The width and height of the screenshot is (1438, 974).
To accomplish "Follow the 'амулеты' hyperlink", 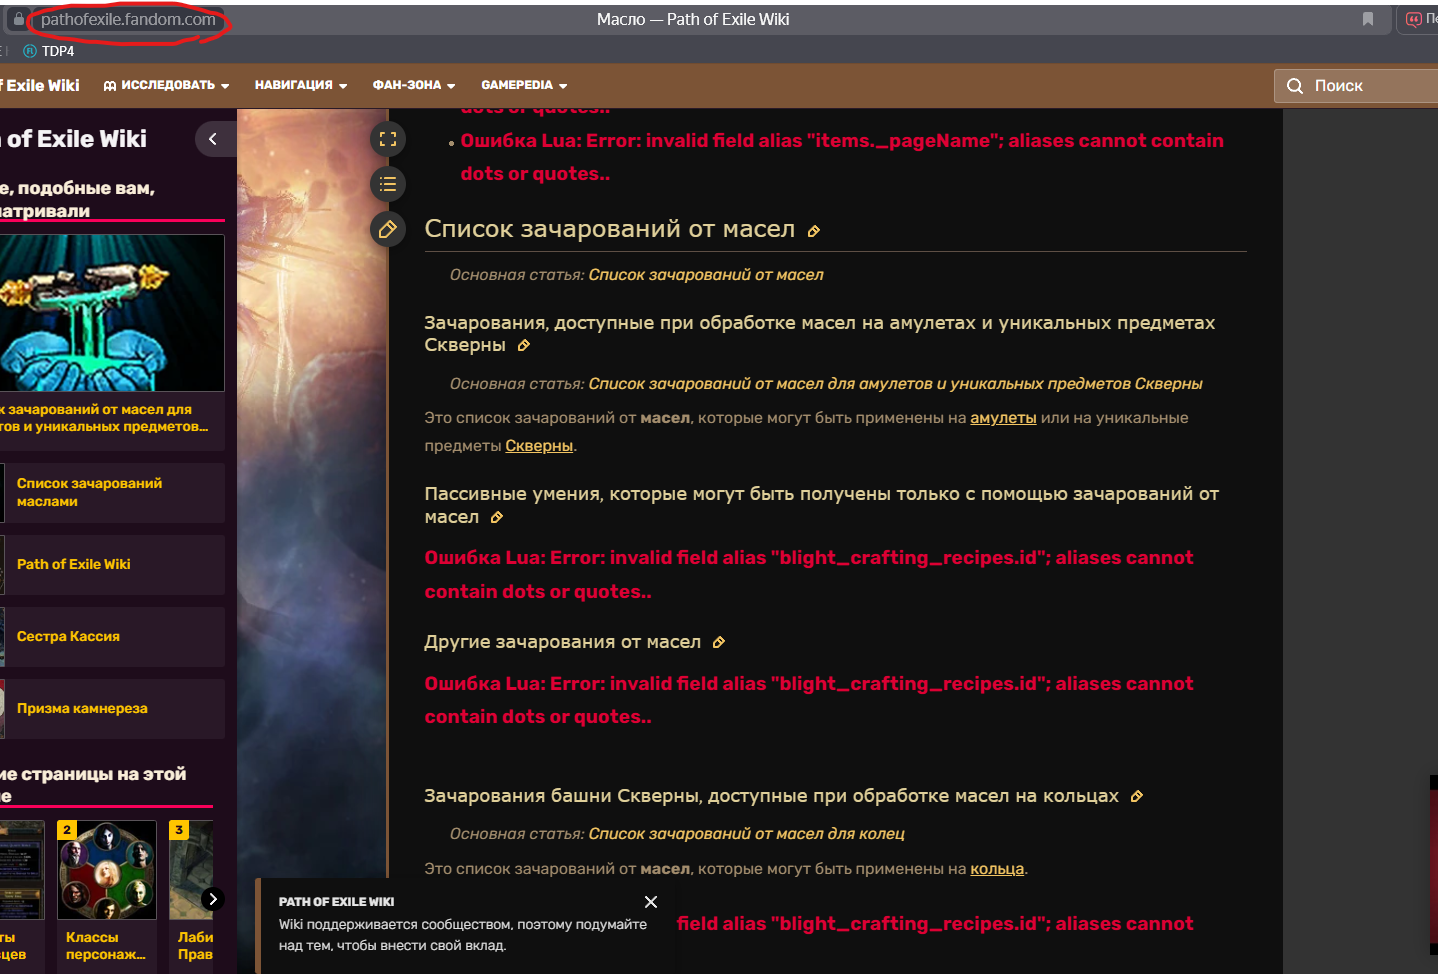I will [1003, 418].
